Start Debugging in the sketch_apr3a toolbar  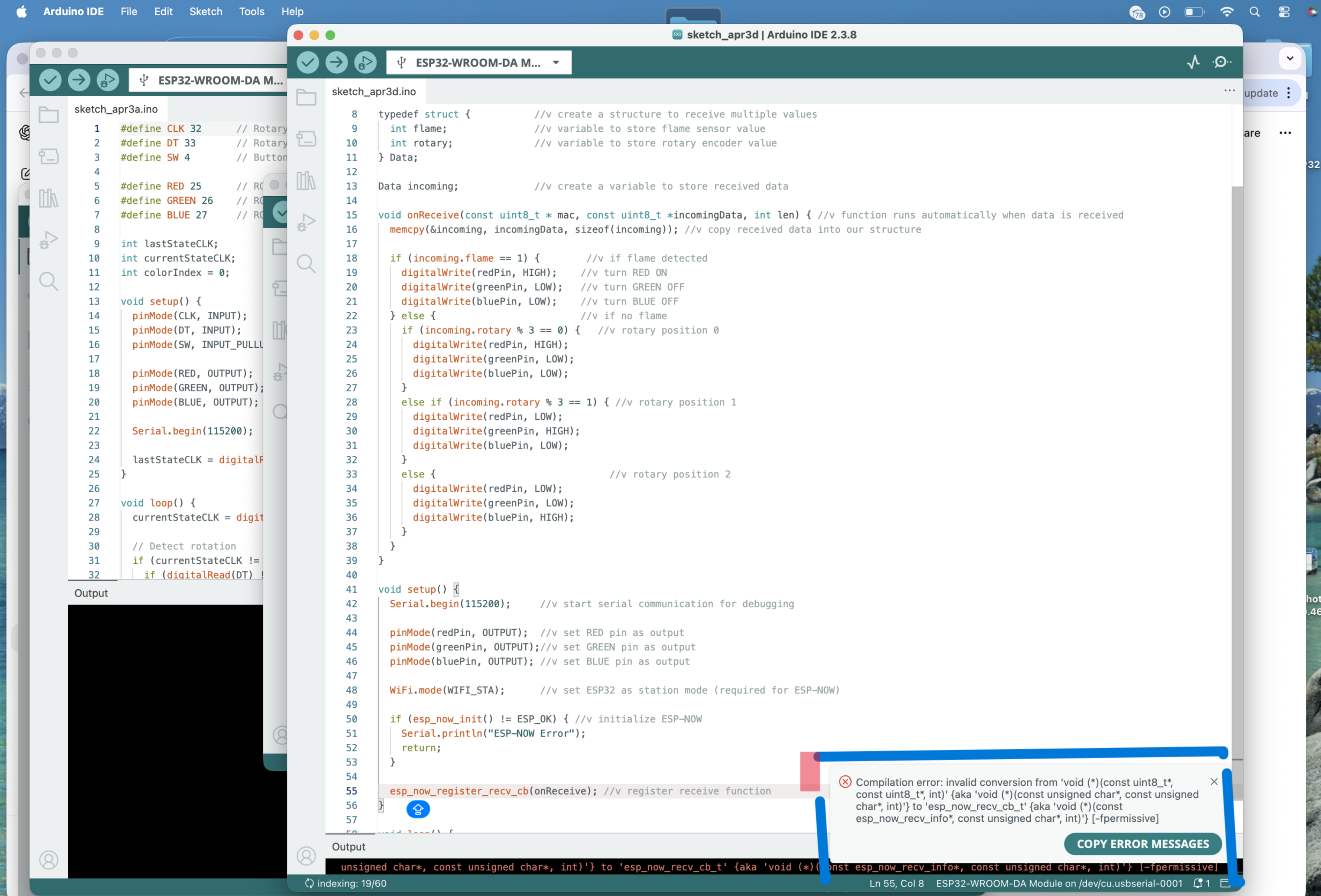point(107,80)
